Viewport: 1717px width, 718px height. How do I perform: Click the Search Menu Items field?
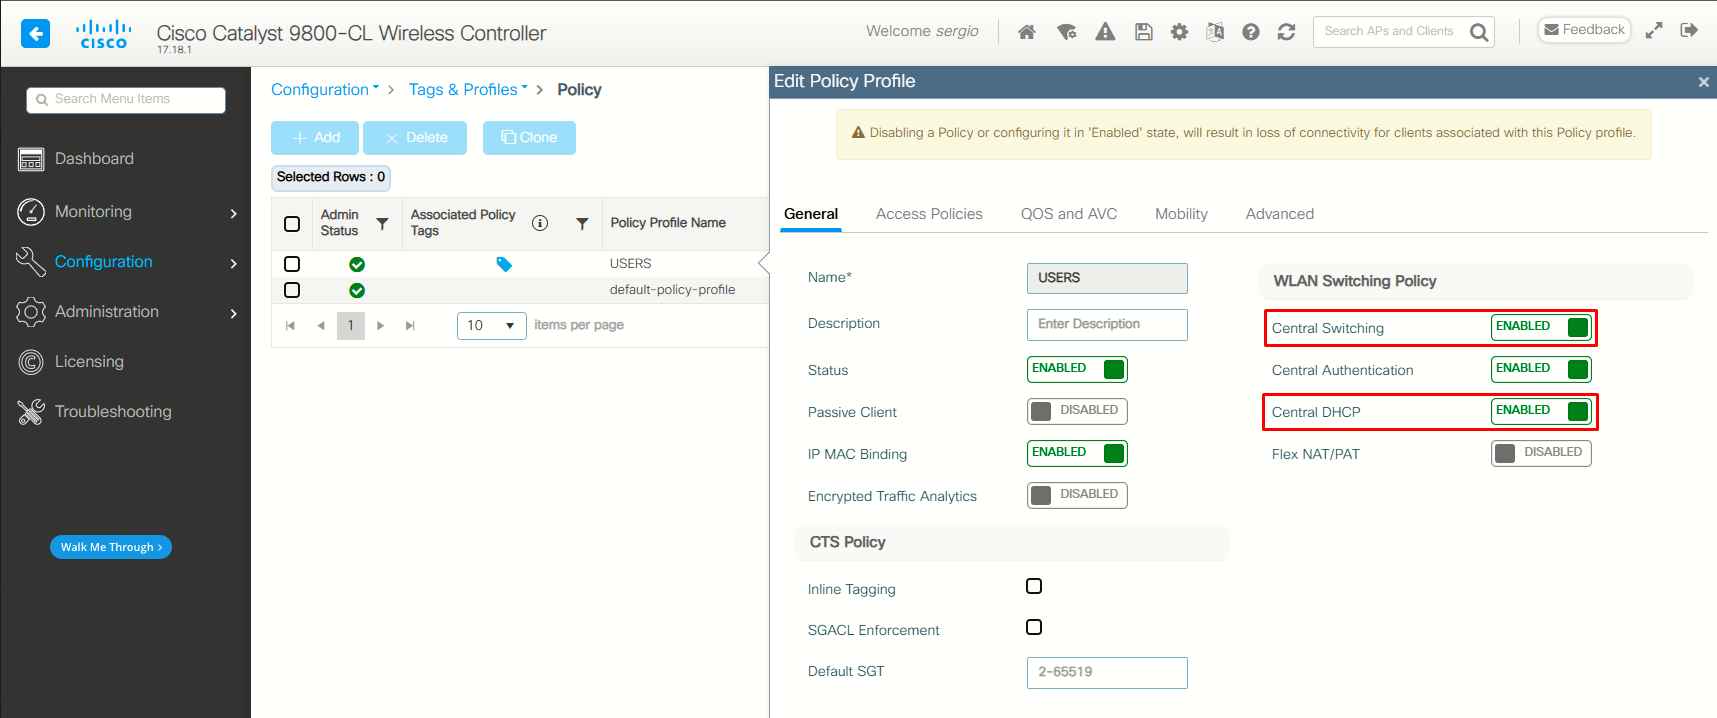click(126, 100)
